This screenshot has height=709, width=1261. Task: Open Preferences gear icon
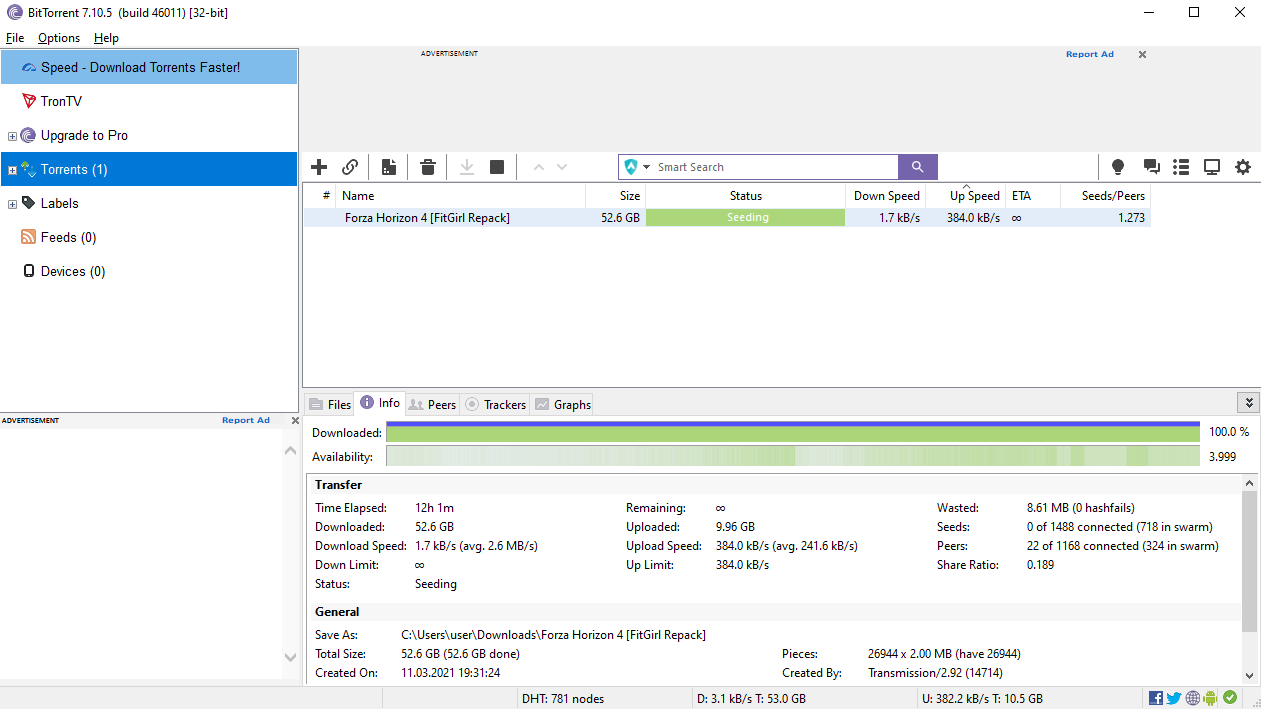[x=1243, y=167]
